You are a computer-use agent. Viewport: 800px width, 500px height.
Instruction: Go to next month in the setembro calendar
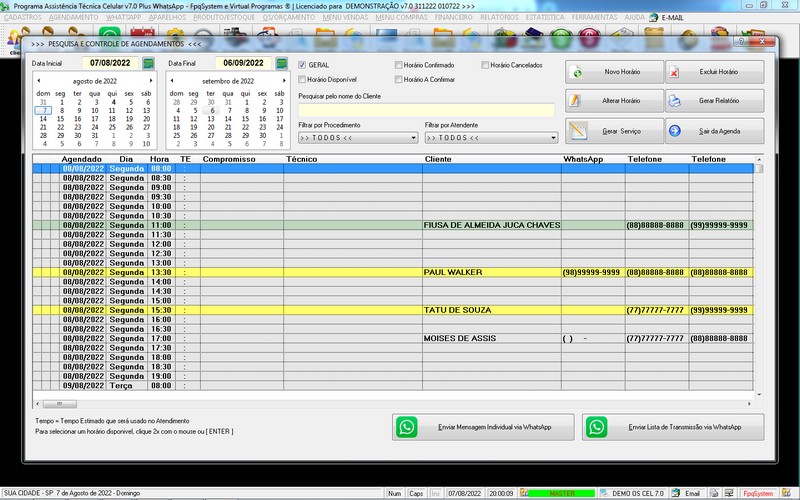284,81
